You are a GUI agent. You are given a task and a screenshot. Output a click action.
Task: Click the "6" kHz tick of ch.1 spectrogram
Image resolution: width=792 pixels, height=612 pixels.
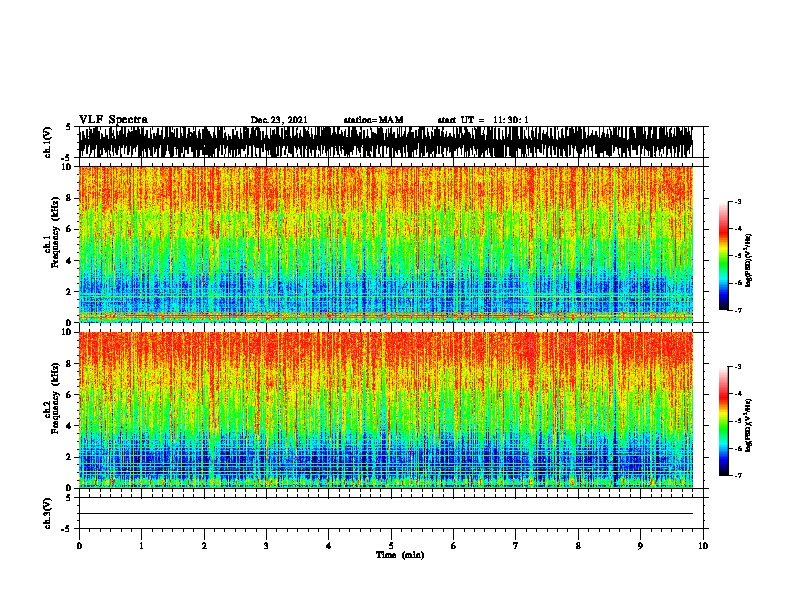(x=70, y=229)
